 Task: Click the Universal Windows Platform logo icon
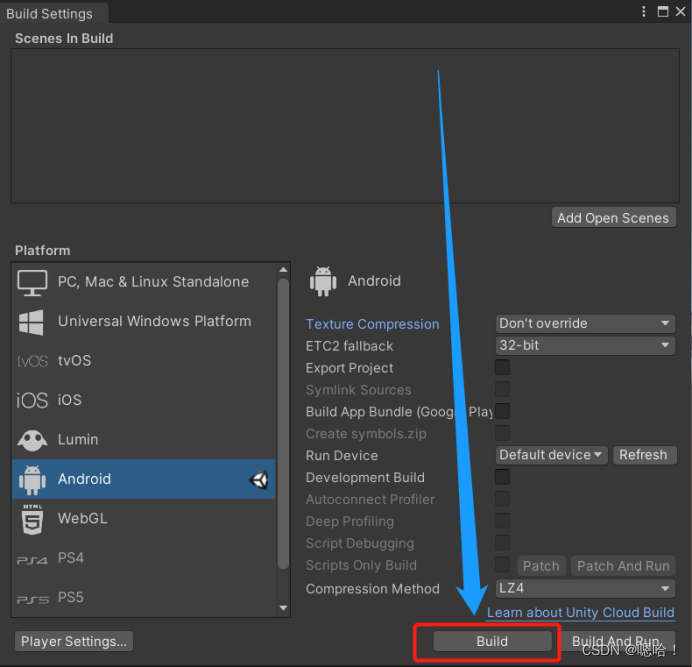31,322
